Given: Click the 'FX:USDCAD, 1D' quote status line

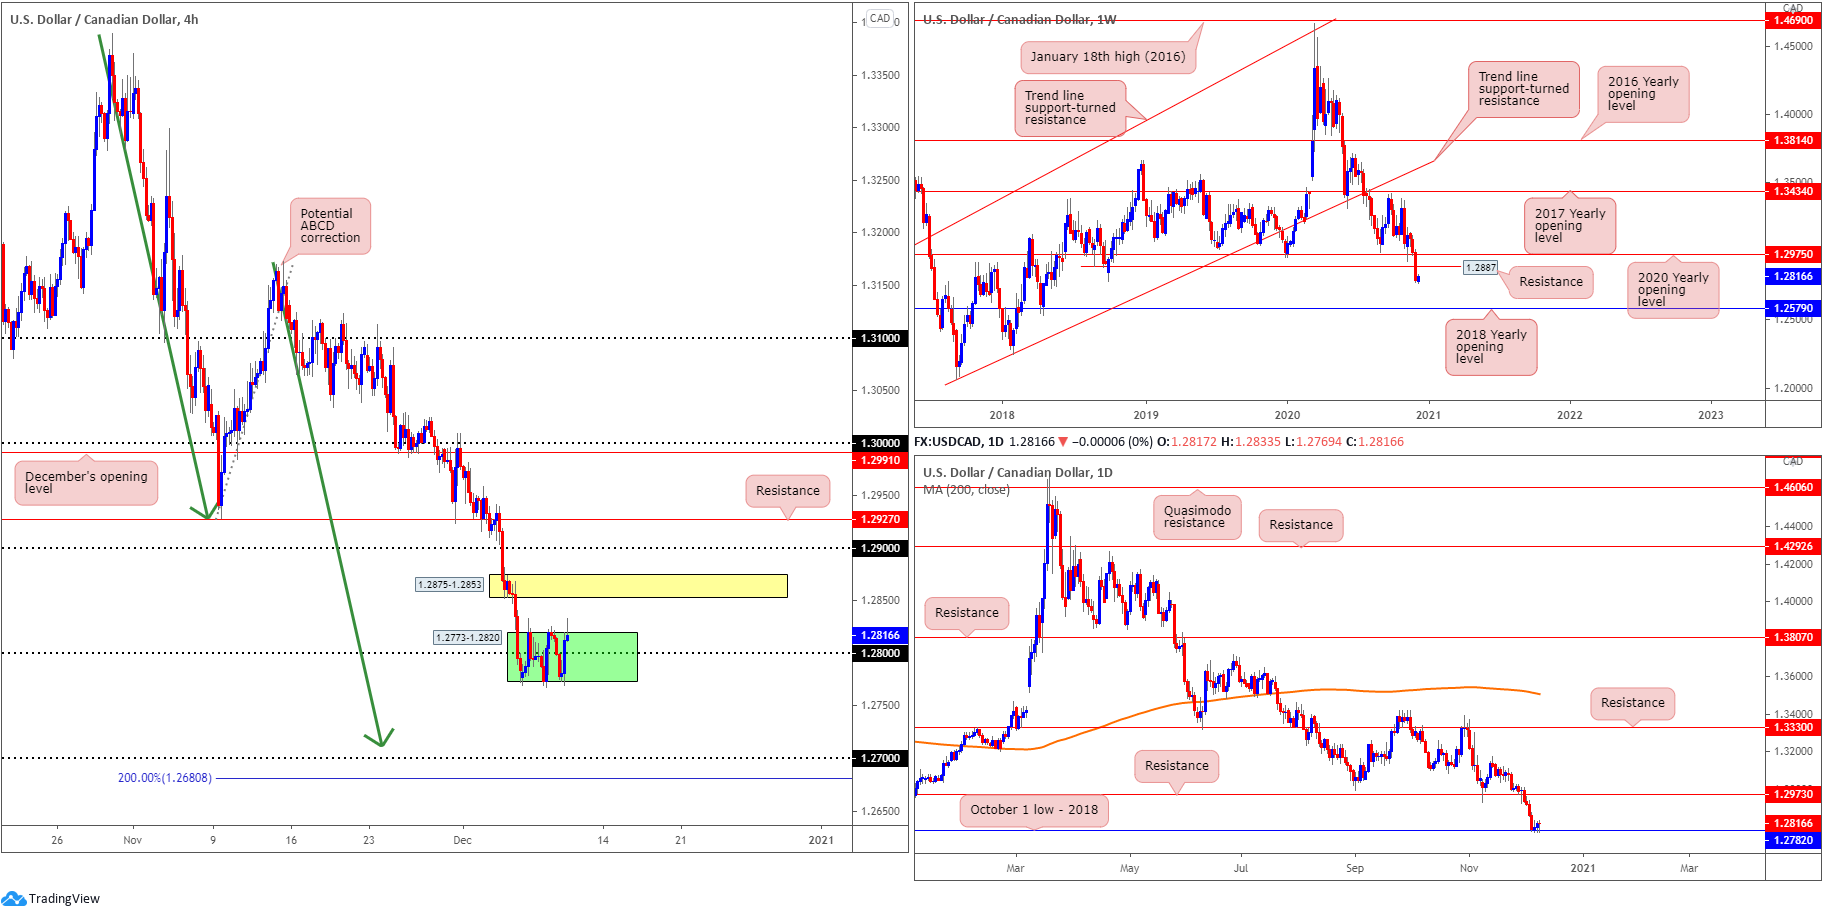Looking at the screenshot, I should [1159, 442].
